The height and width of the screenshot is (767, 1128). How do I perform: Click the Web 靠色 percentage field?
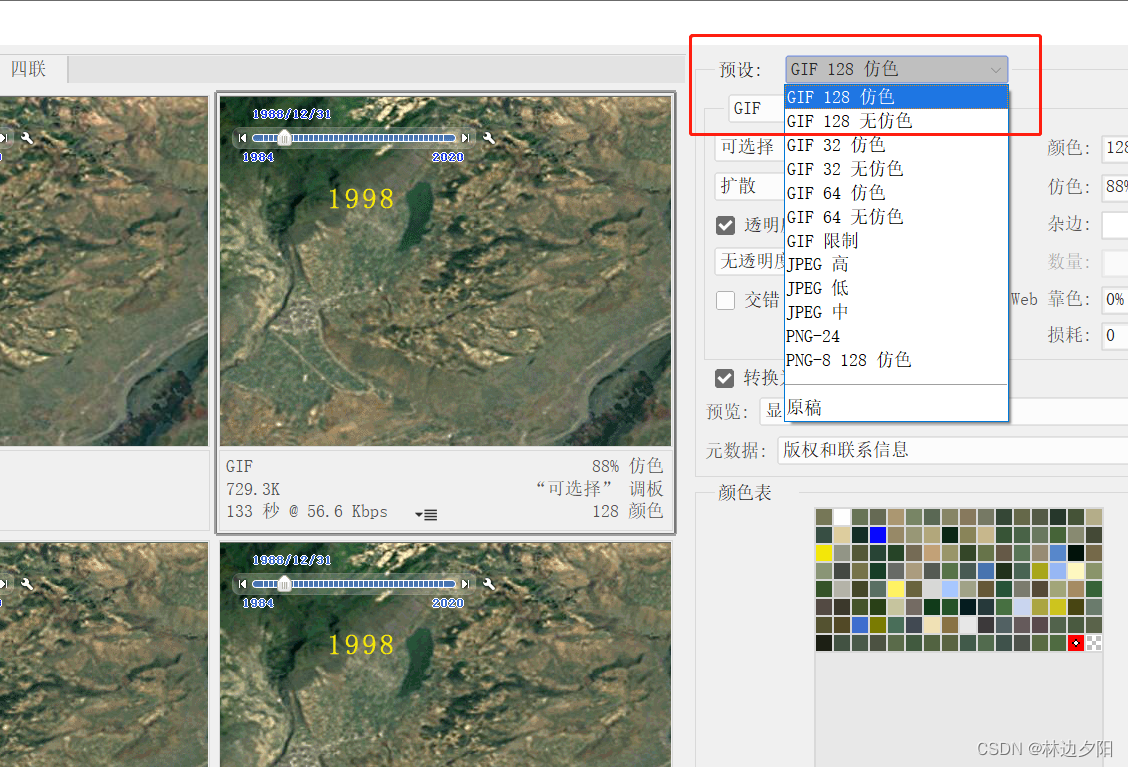tap(1115, 299)
